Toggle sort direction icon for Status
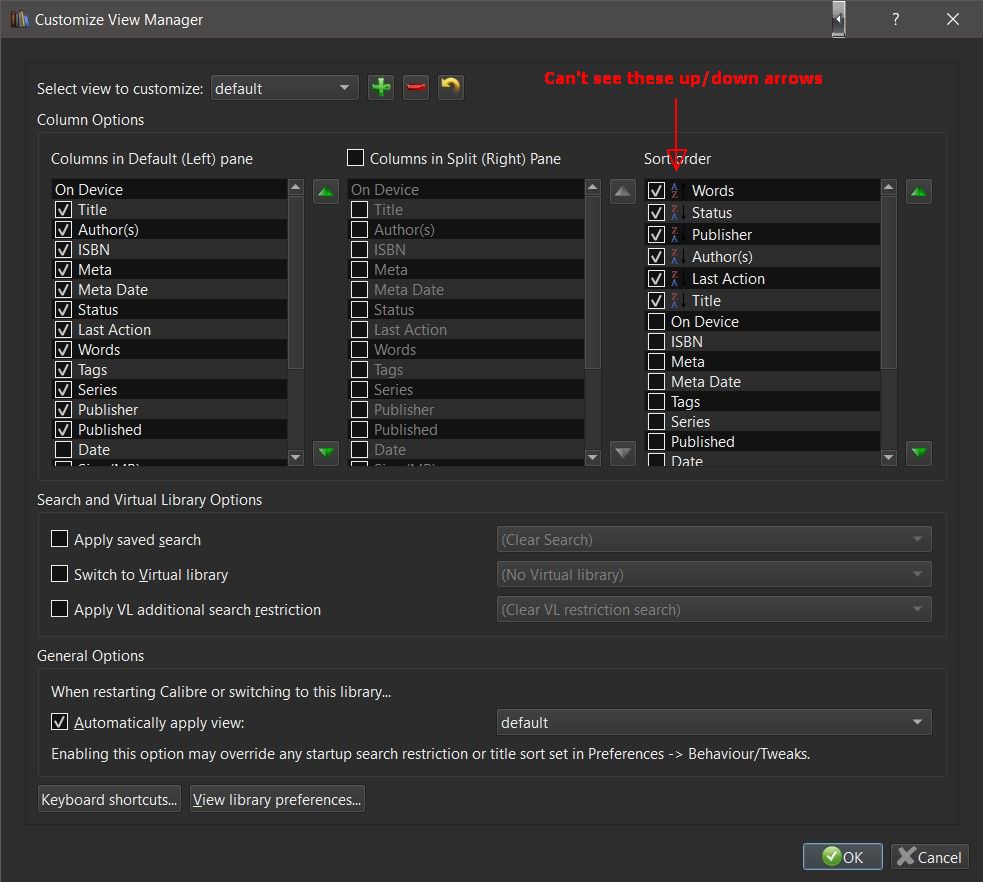 click(x=676, y=213)
